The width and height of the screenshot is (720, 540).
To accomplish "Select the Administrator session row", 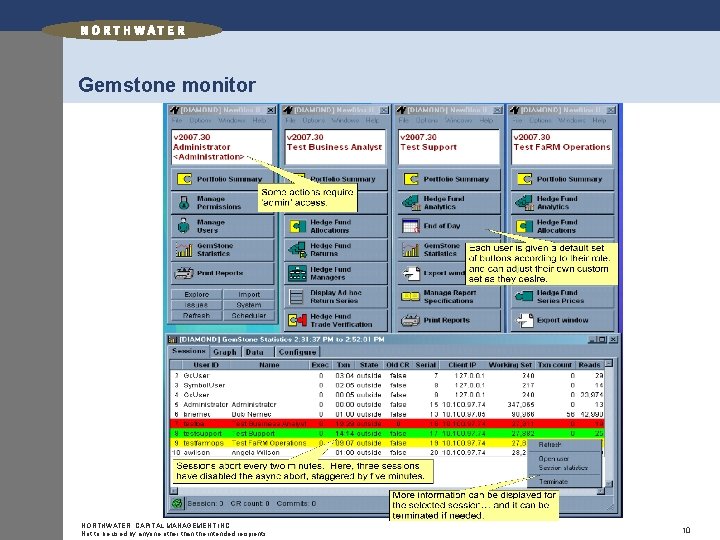I will pyautogui.click(x=387, y=405).
